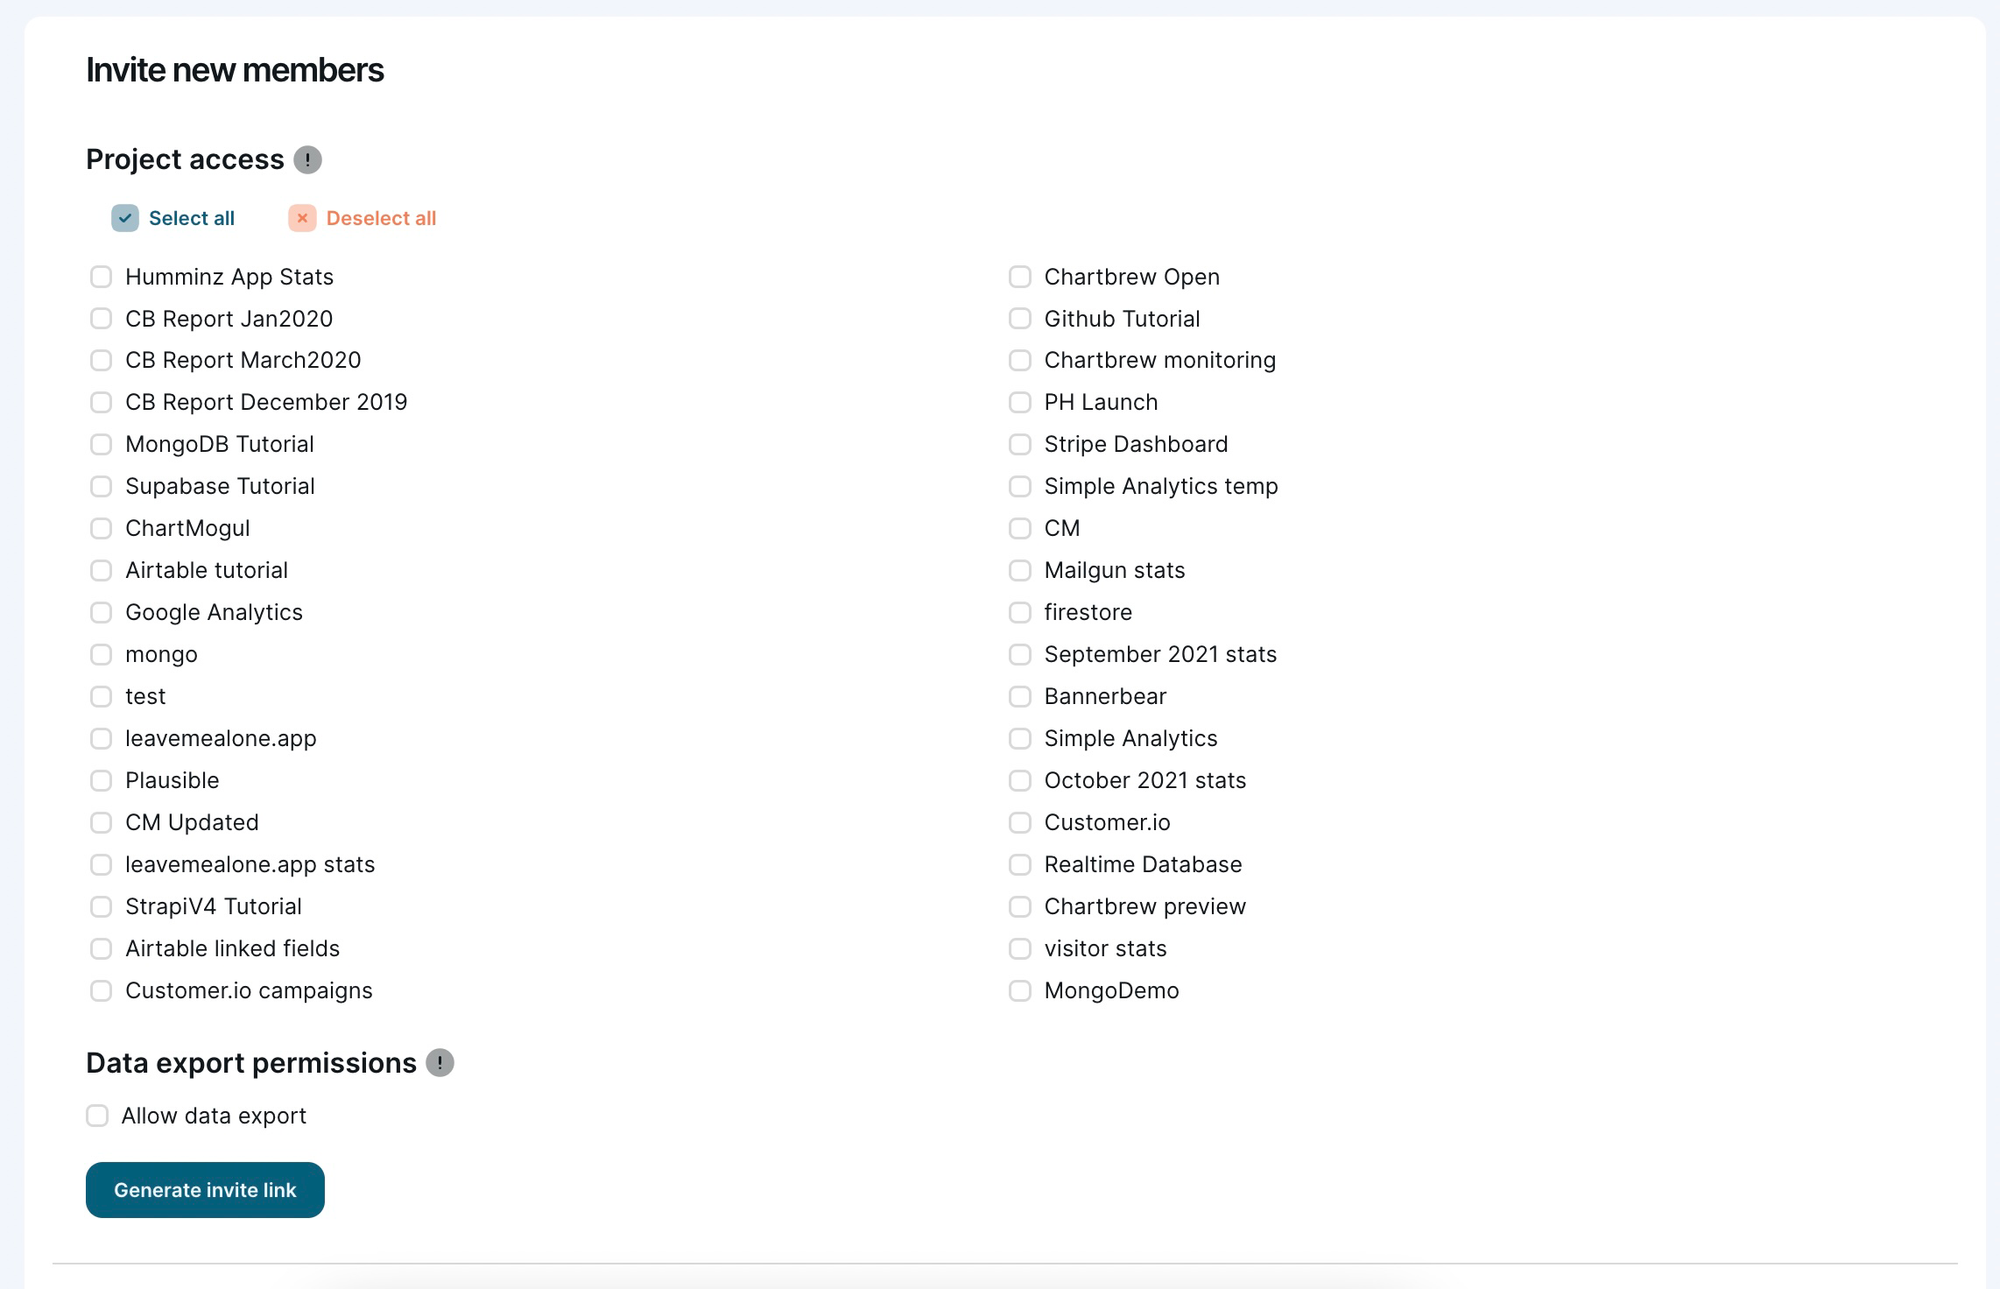Image resolution: width=2000 pixels, height=1289 pixels.
Task: Select the Google Analytics project
Action: 101,612
